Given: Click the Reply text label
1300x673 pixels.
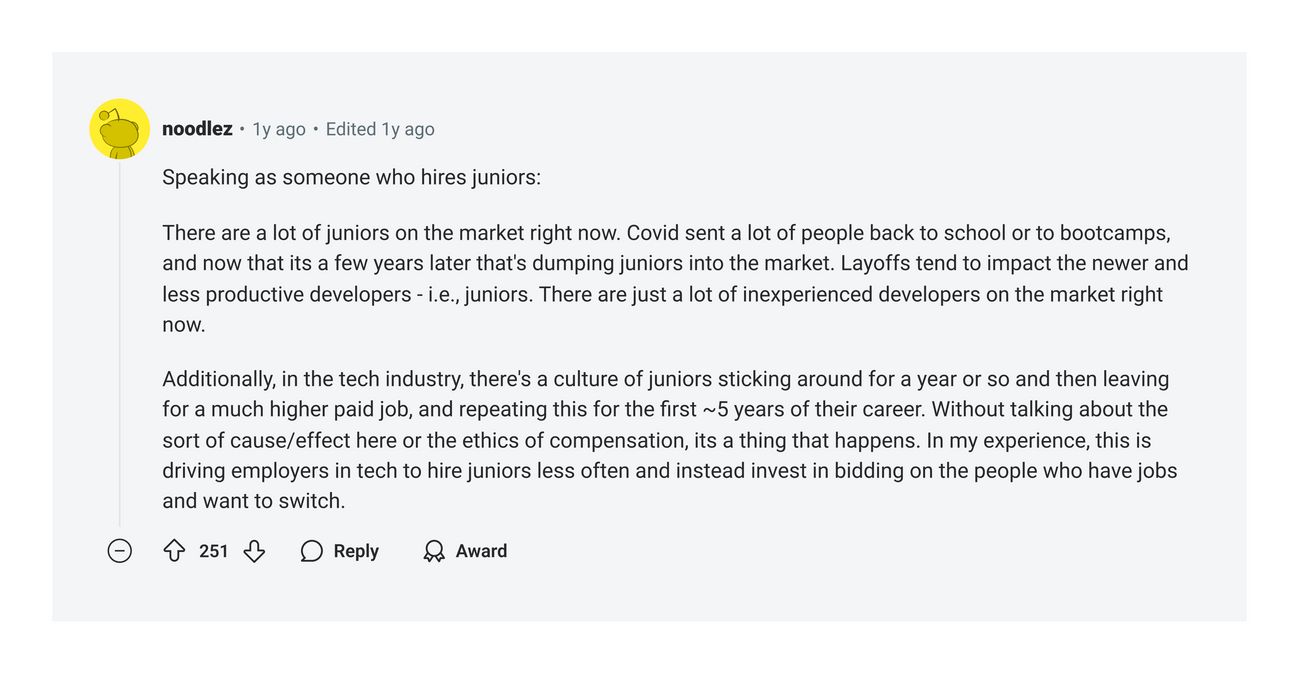Looking at the screenshot, I should 356,551.
